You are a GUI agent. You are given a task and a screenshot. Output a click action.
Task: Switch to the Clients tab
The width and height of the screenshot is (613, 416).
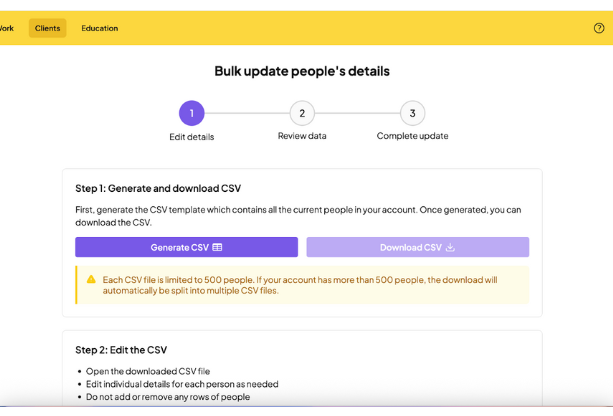[x=47, y=28]
